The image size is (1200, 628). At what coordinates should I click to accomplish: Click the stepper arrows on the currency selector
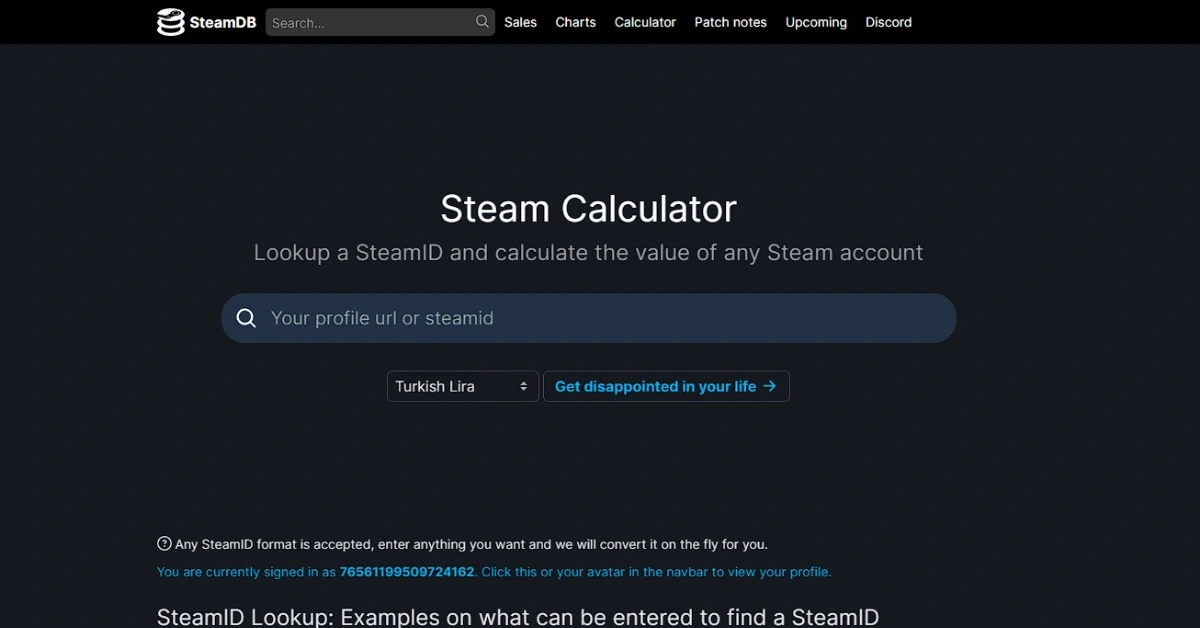524,386
